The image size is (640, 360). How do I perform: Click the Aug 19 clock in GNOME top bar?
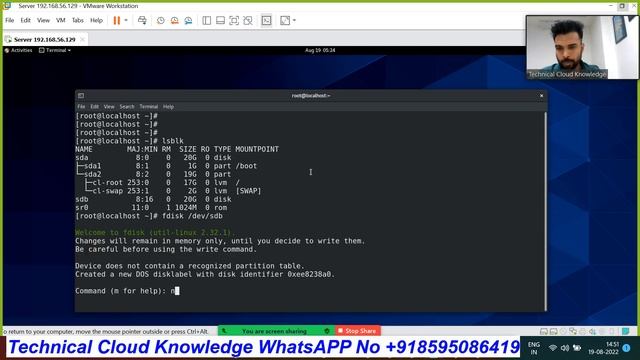pos(320,50)
